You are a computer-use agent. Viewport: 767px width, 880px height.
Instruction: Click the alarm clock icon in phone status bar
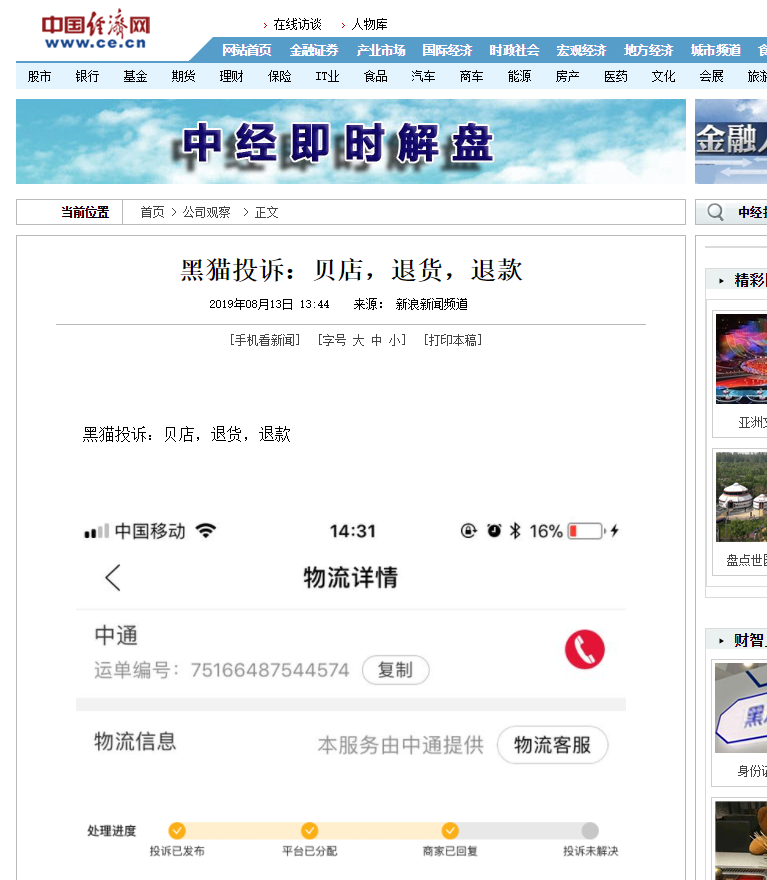point(494,531)
